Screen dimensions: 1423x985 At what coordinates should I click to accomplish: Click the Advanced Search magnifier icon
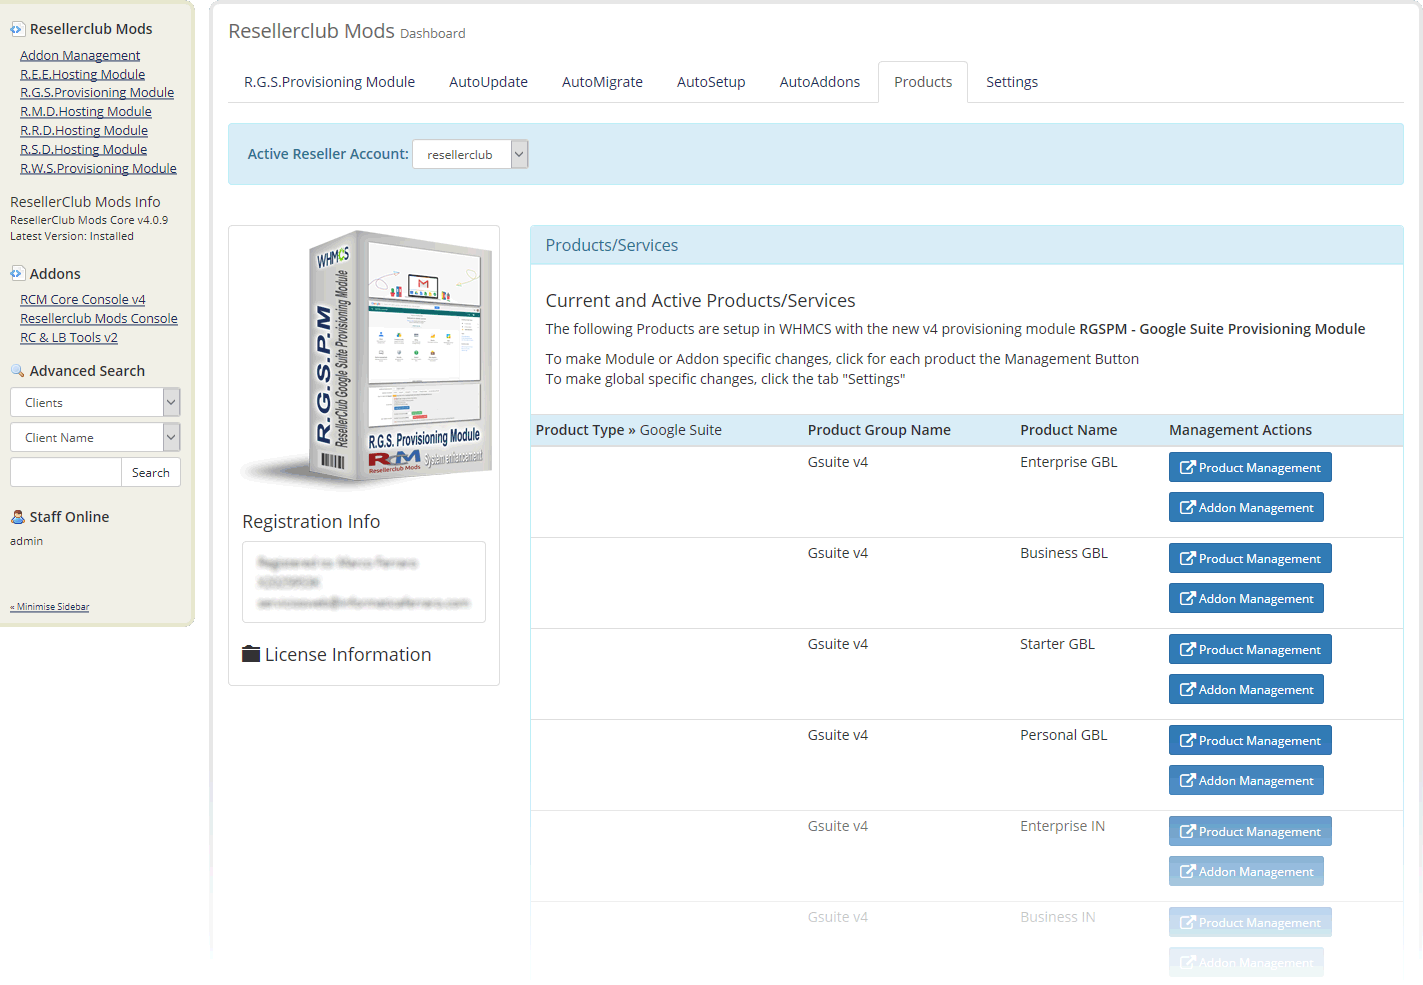pos(17,371)
